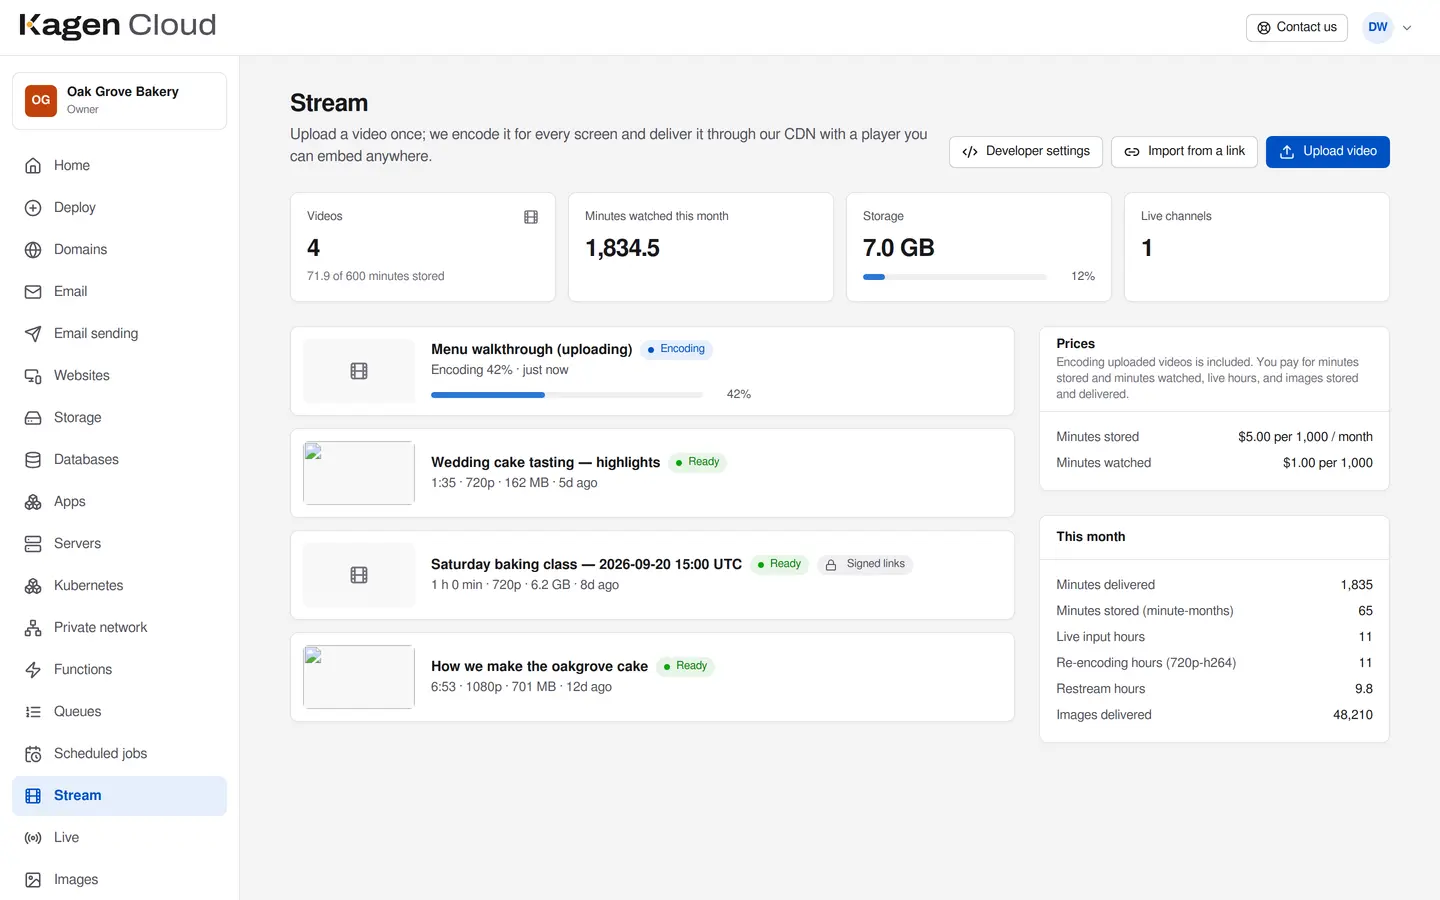Image resolution: width=1440 pixels, height=900 pixels.
Task: Open Private network label in sidebar
Action: point(100,628)
